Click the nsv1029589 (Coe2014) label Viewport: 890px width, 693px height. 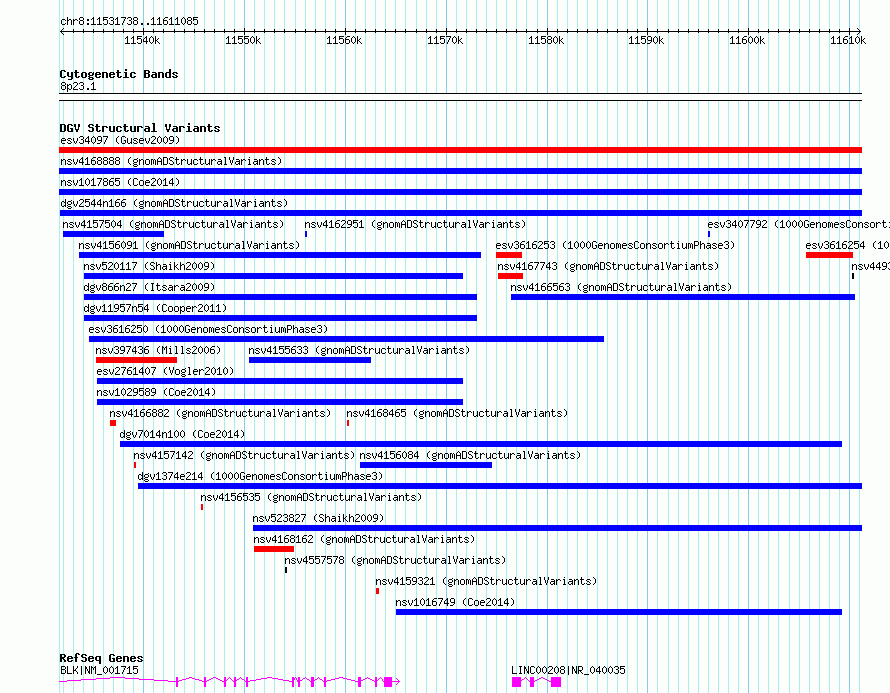point(156,392)
